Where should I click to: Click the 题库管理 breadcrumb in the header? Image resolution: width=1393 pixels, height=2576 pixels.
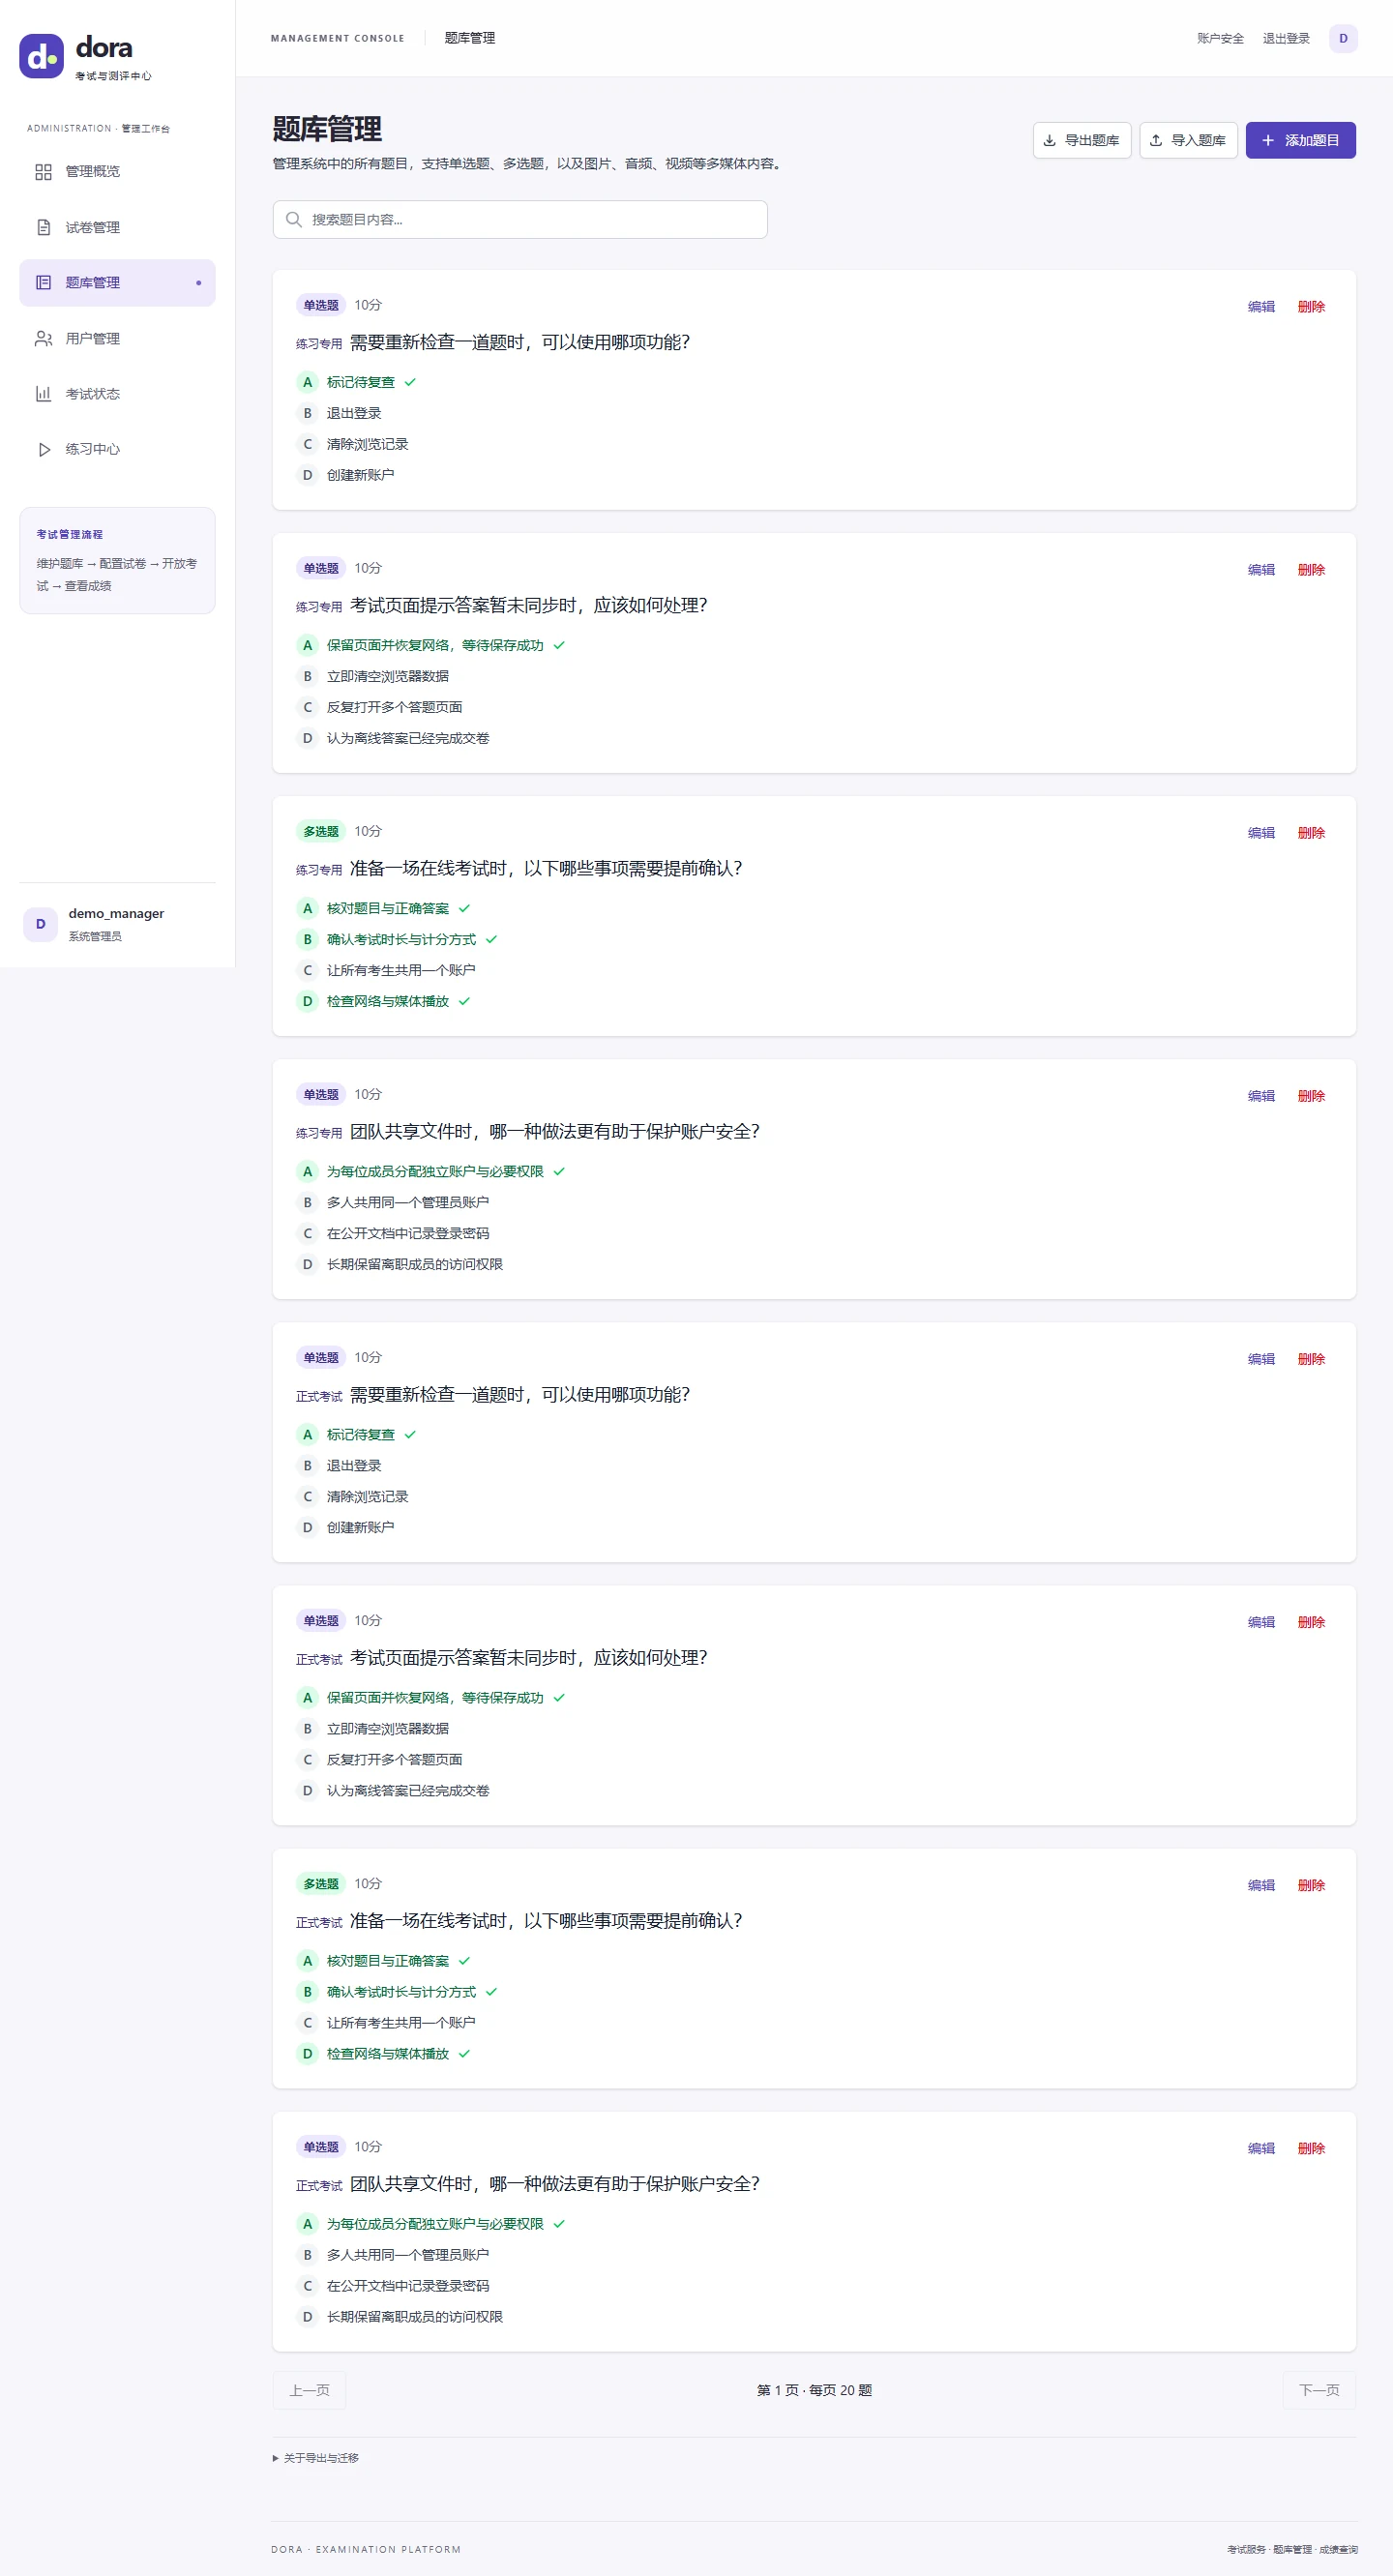[470, 38]
